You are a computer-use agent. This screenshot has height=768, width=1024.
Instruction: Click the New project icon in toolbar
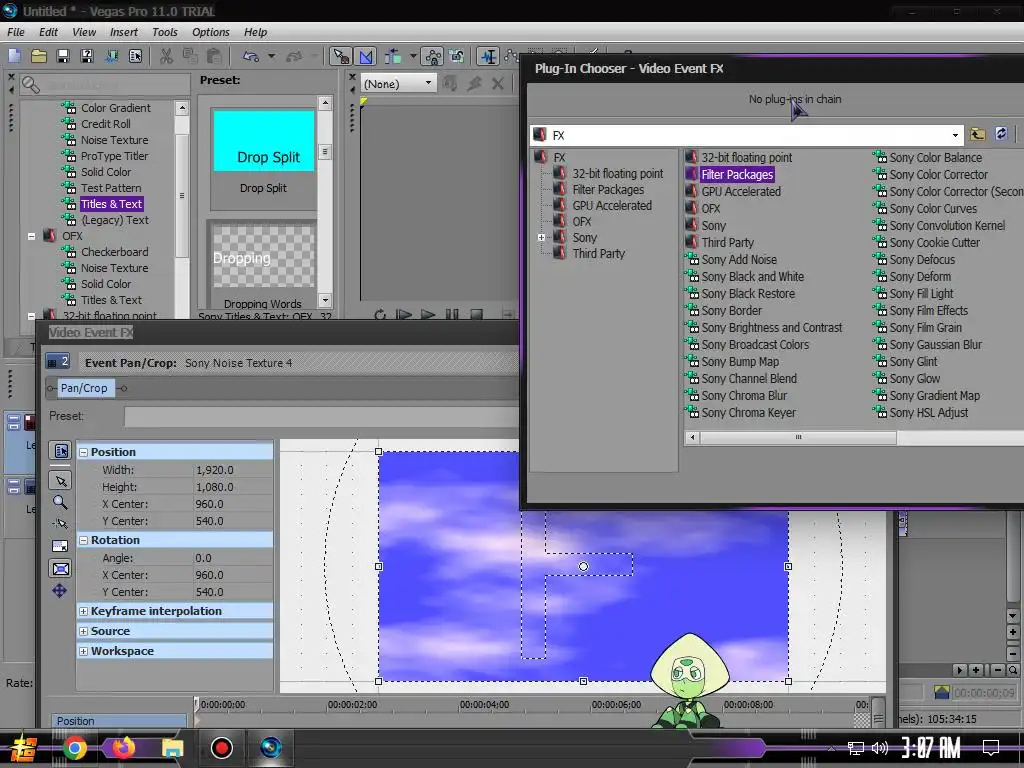coord(14,56)
